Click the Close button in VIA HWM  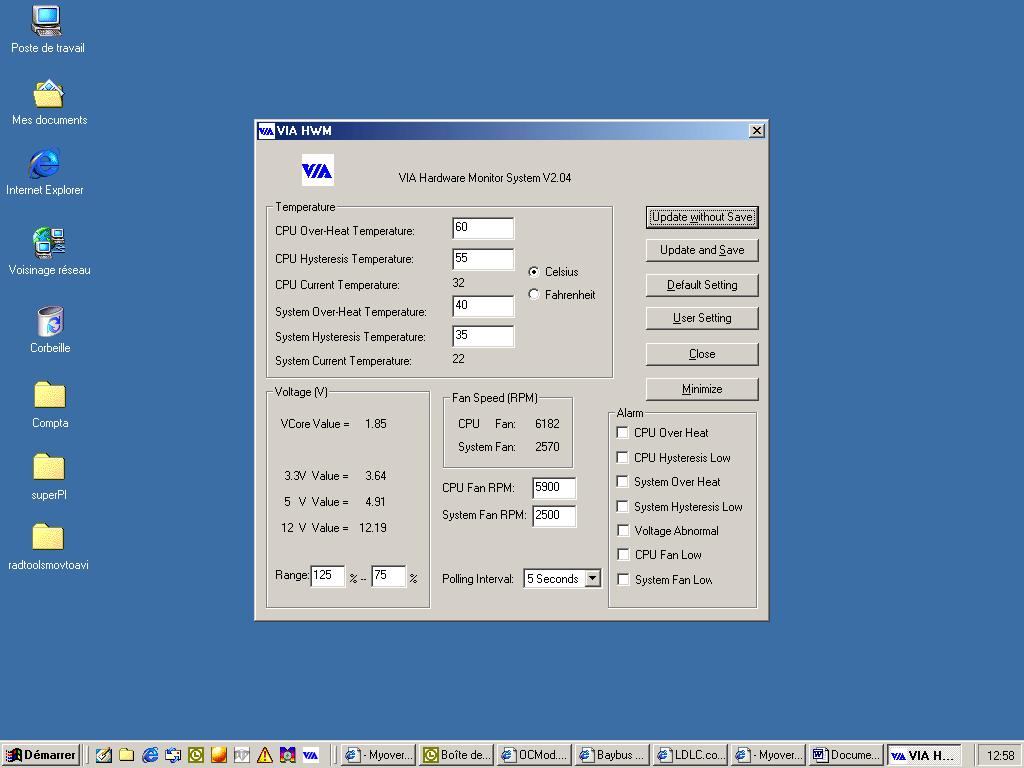click(x=702, y=354)
